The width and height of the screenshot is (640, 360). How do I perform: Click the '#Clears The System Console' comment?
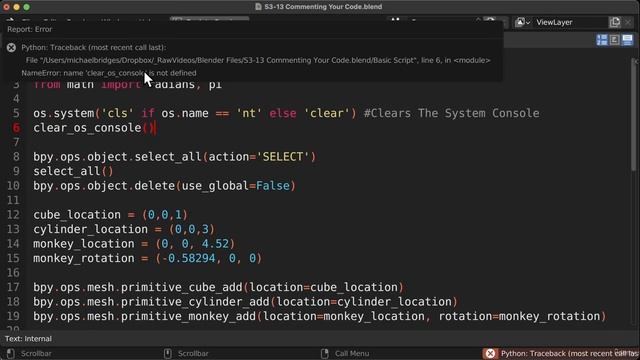(x=451, y=113)
